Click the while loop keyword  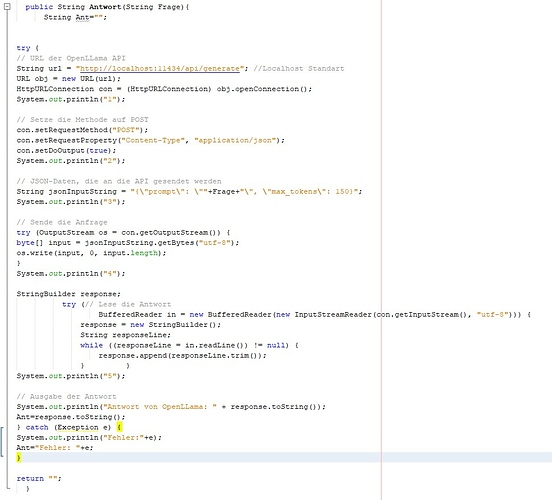(92, 345)
